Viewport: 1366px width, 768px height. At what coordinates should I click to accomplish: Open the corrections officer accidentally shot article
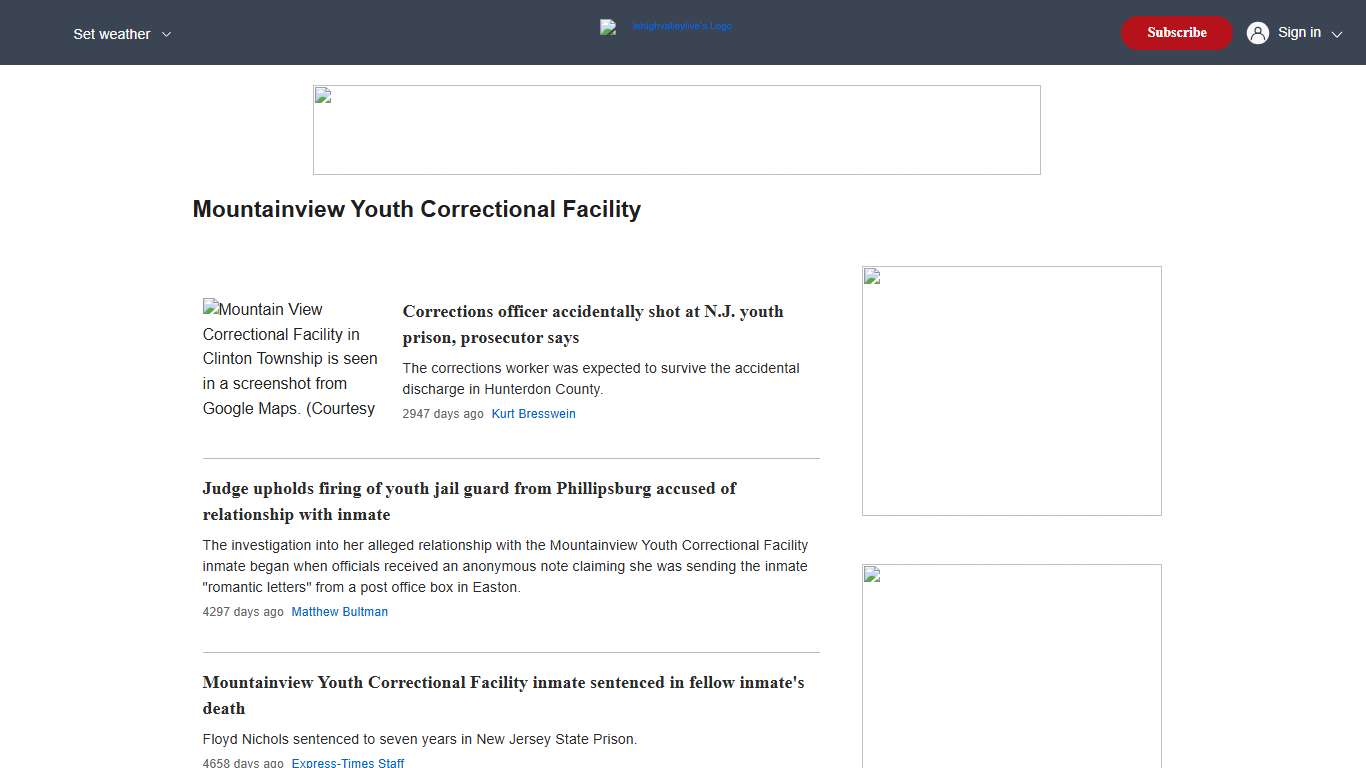pyautogui.click(x=593, y=324)
